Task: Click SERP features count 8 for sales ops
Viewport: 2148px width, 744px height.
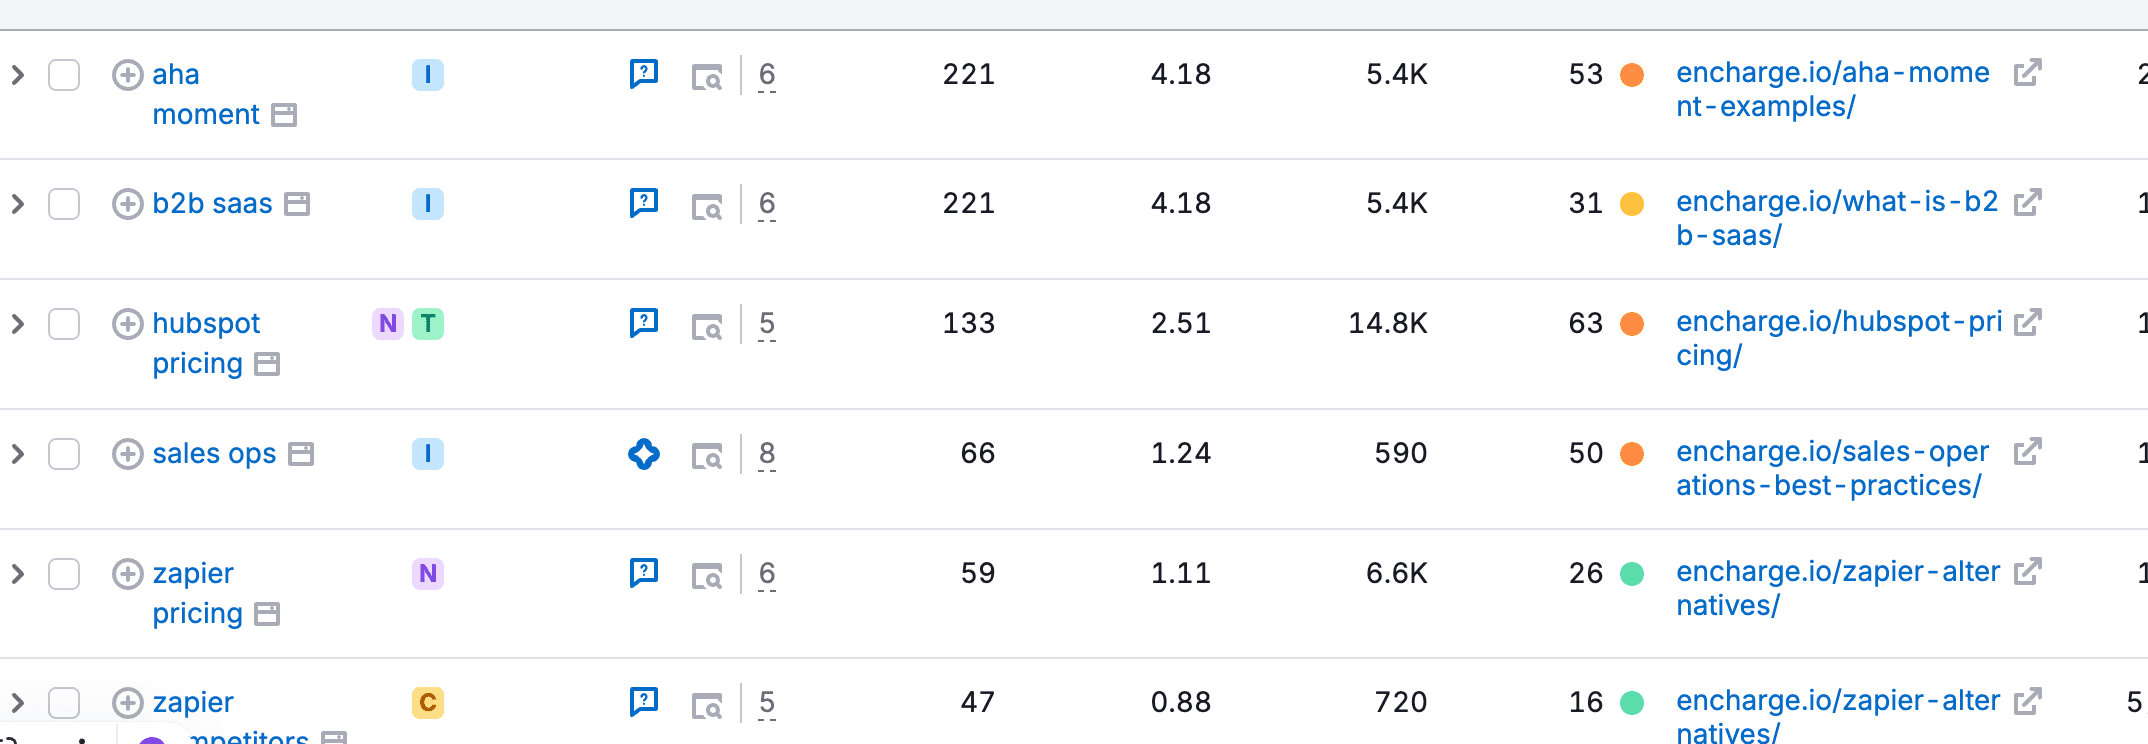Action: (767, 454)
